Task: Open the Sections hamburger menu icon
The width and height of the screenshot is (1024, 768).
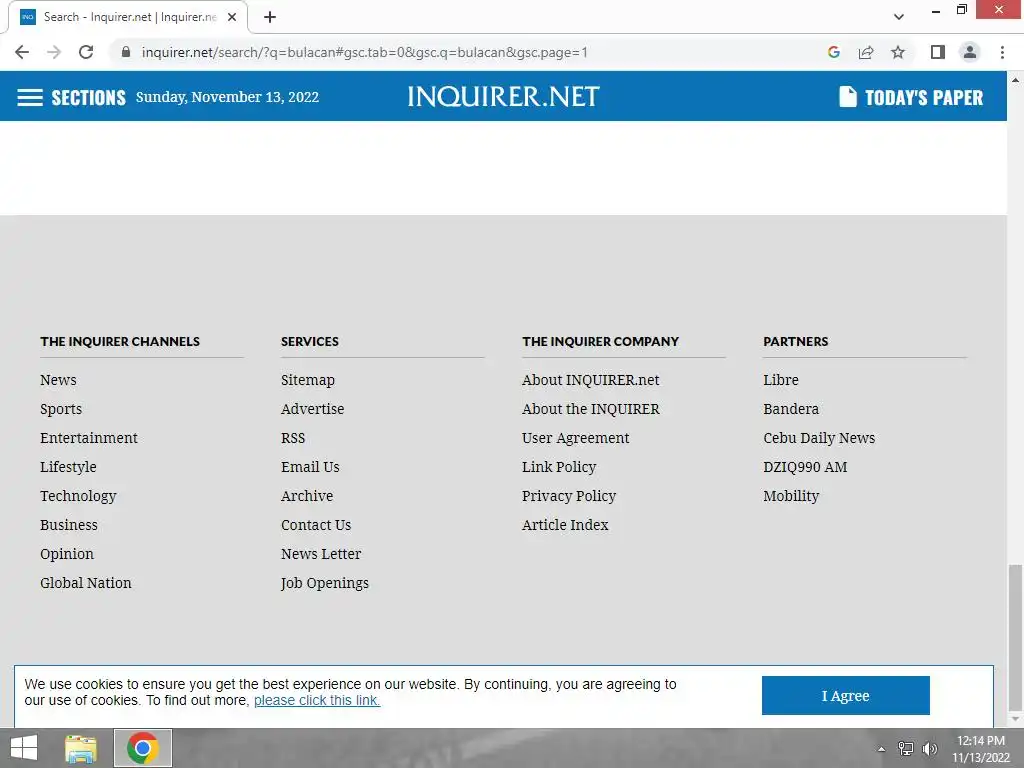Action: click(x=29, y=97)
